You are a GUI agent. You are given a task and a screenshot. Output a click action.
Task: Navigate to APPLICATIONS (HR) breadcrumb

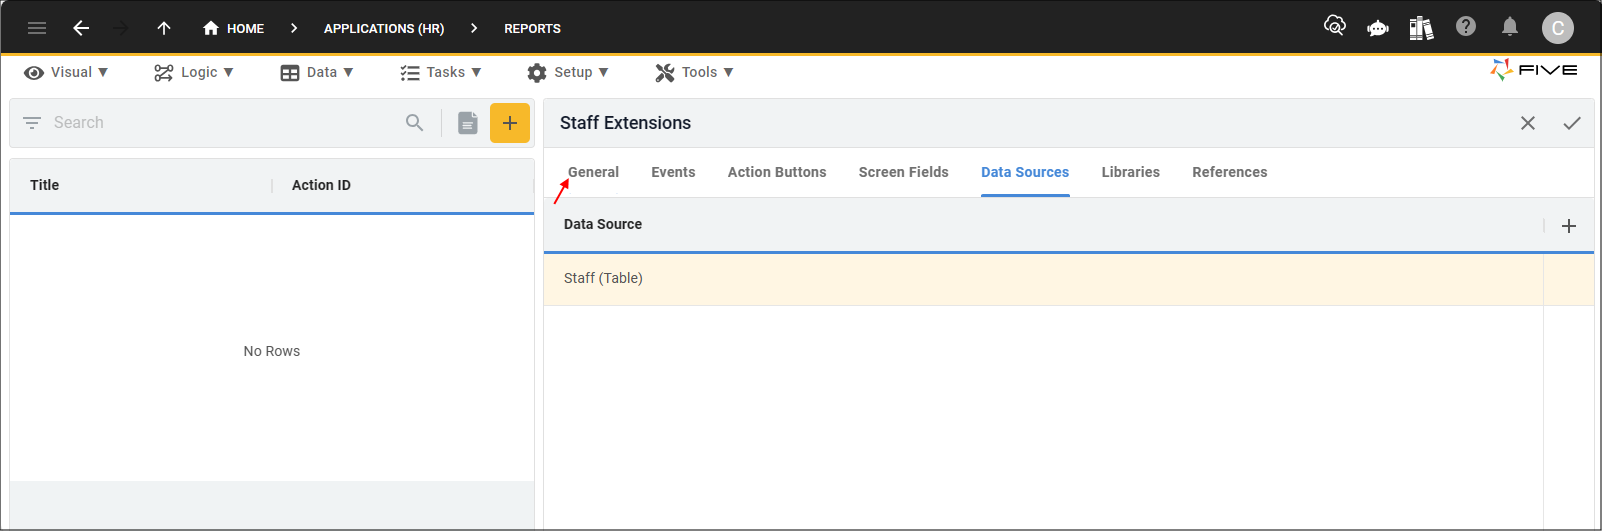383,28
